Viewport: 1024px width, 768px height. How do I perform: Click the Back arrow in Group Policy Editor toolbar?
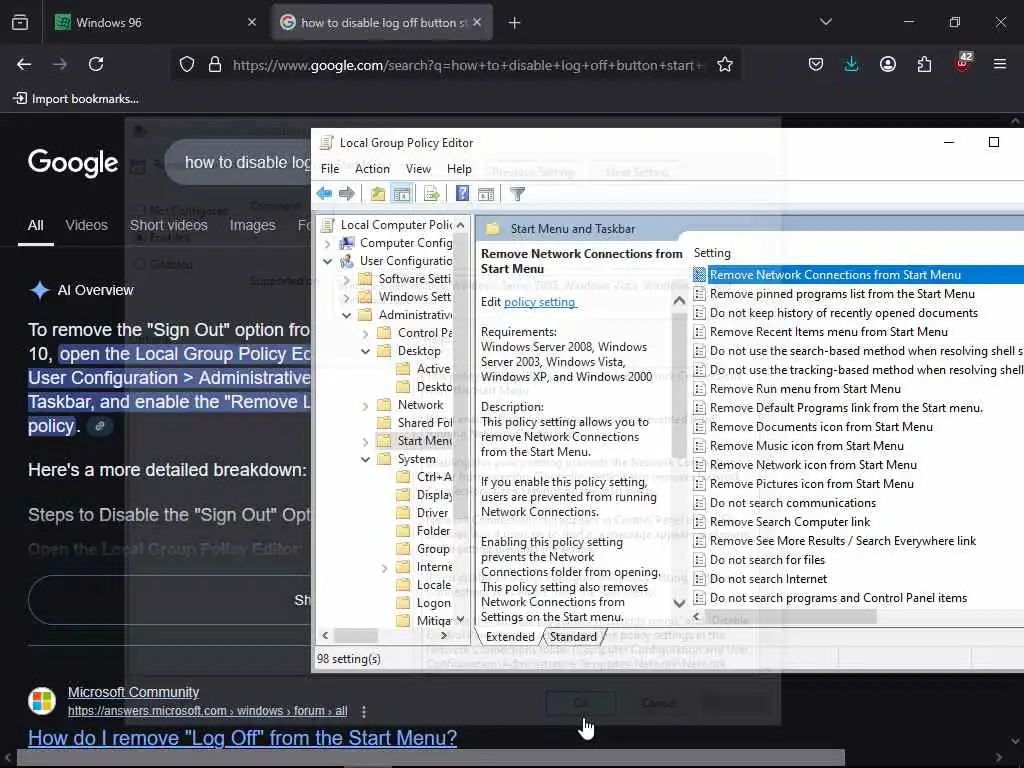(324, 193)
